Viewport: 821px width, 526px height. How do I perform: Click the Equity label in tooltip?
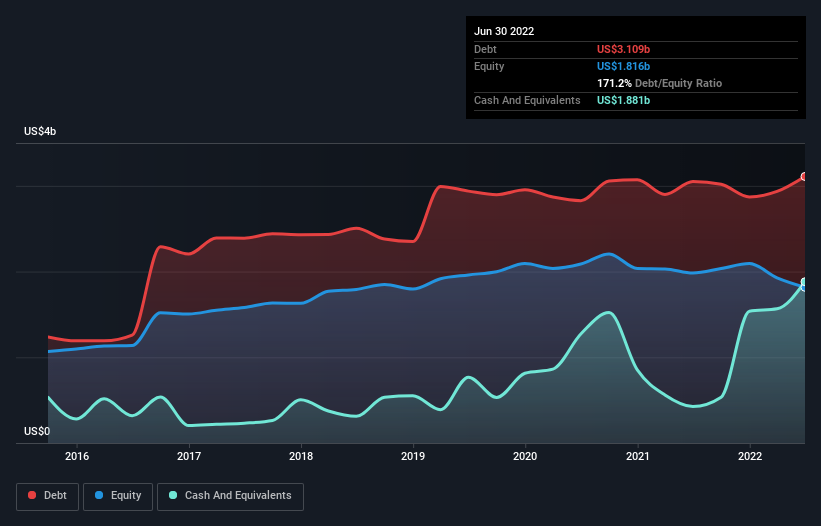(x=489, y=66)
